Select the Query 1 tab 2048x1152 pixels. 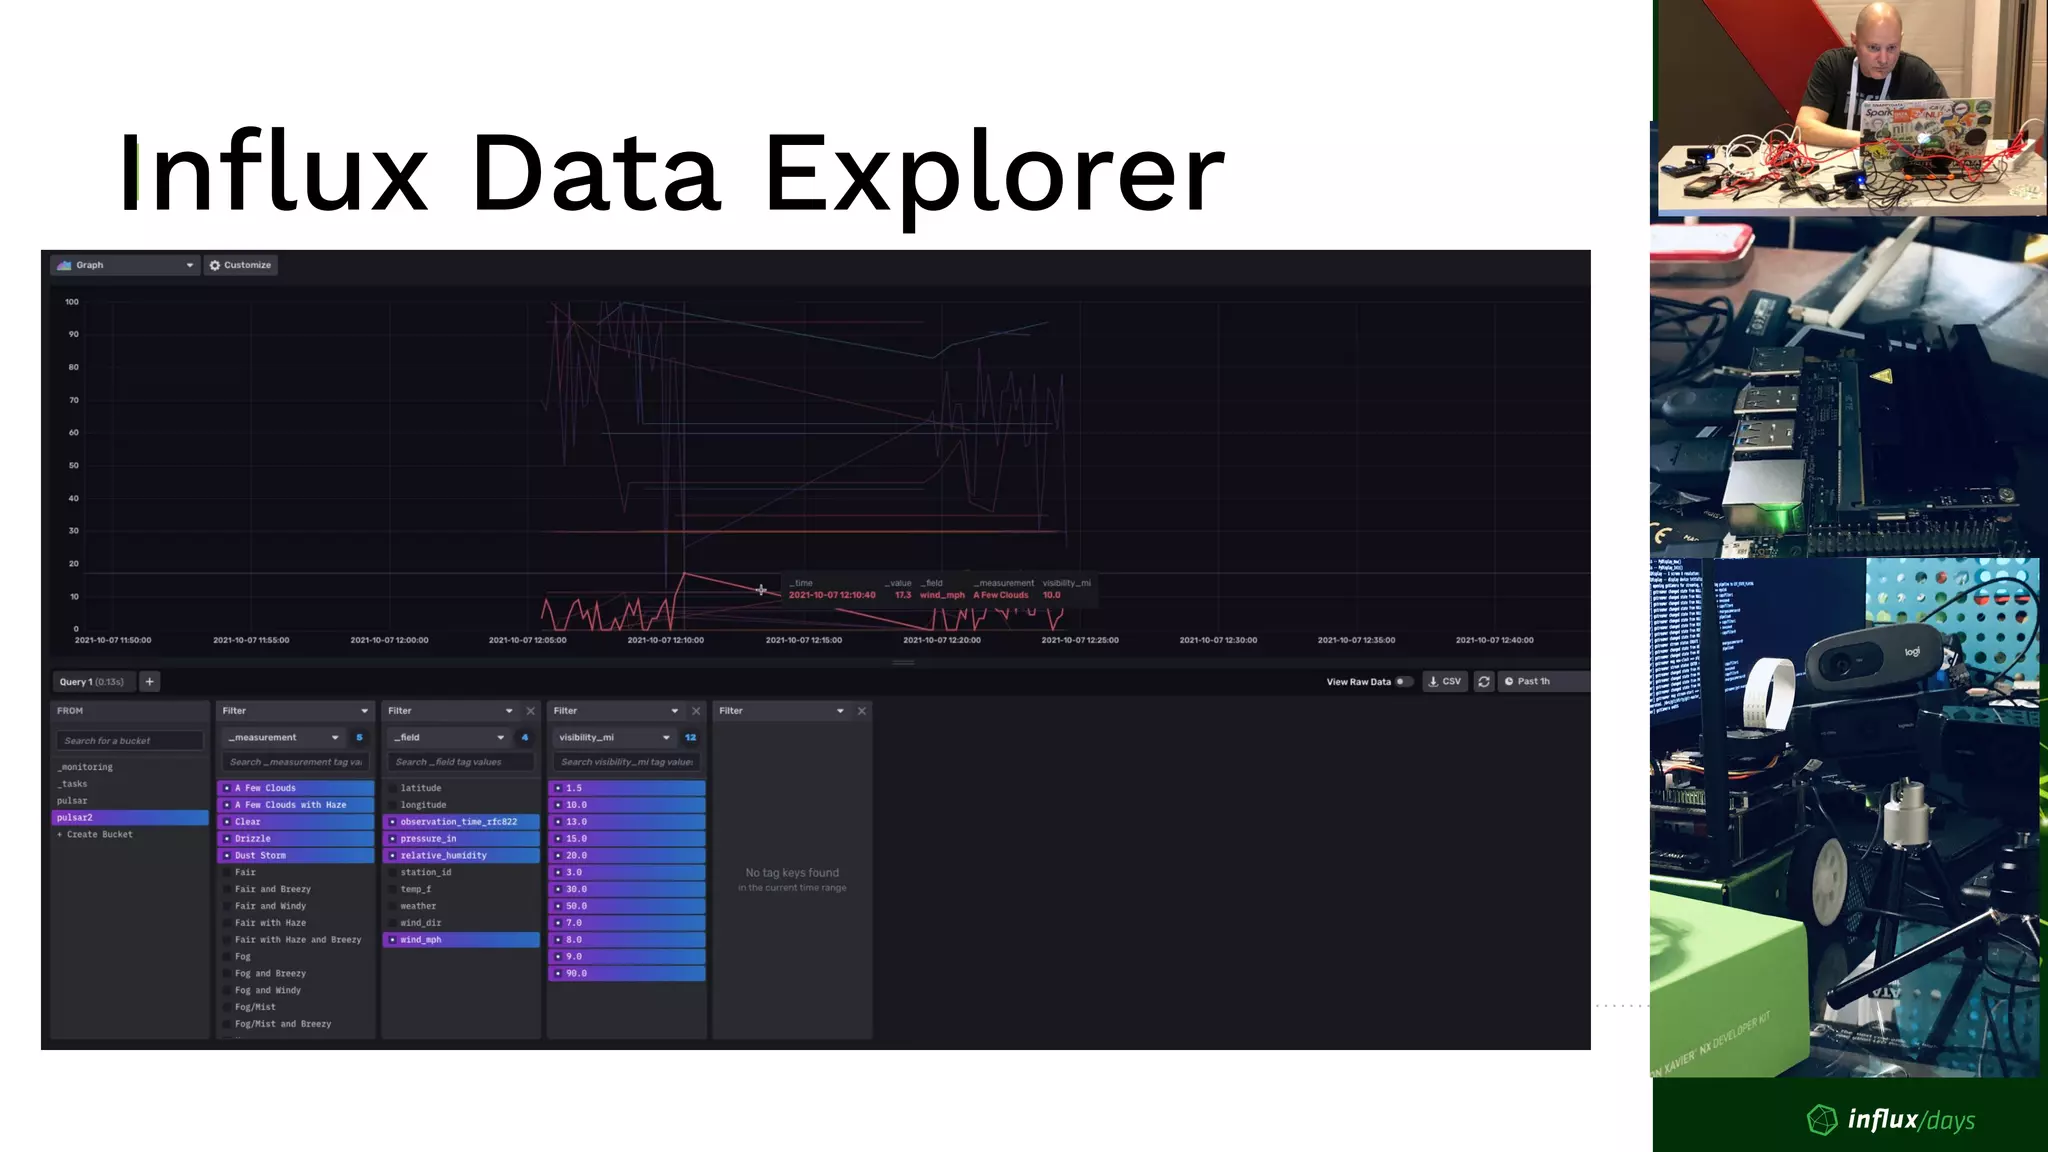point(92,682)
